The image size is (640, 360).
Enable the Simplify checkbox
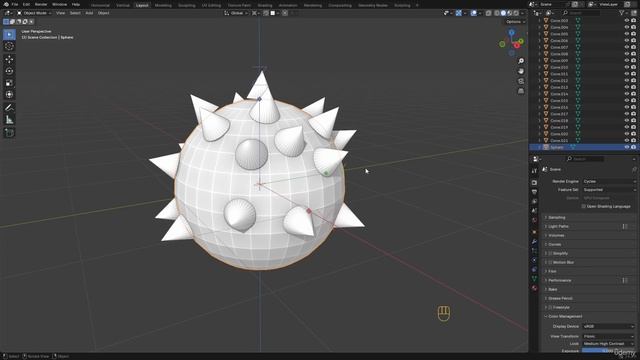point(550,253)
